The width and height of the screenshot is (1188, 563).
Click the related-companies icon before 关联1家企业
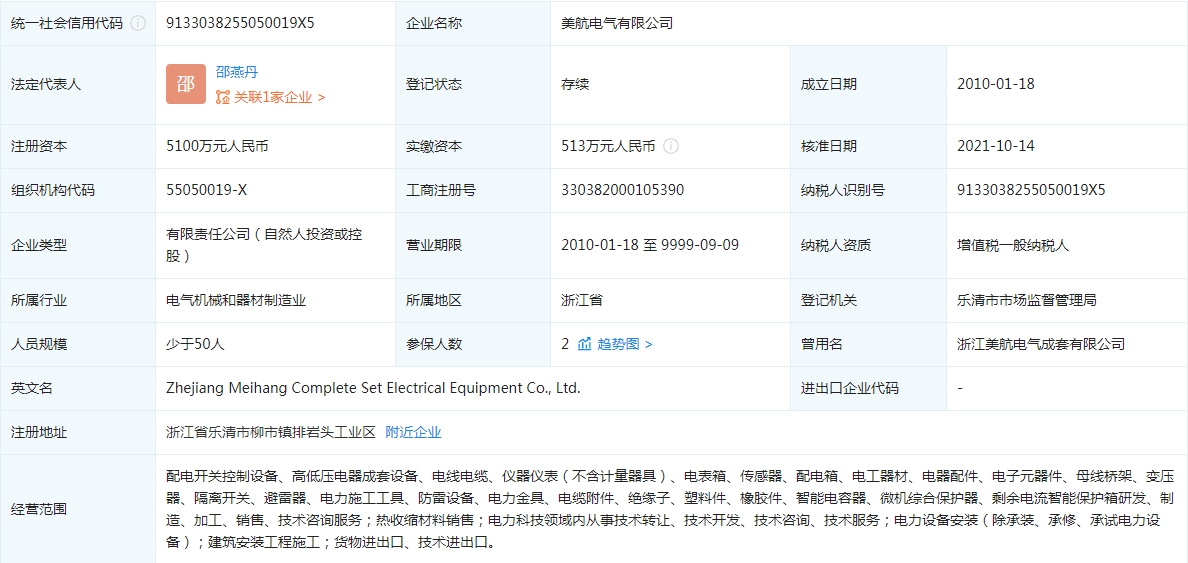[x=223, y=98]
